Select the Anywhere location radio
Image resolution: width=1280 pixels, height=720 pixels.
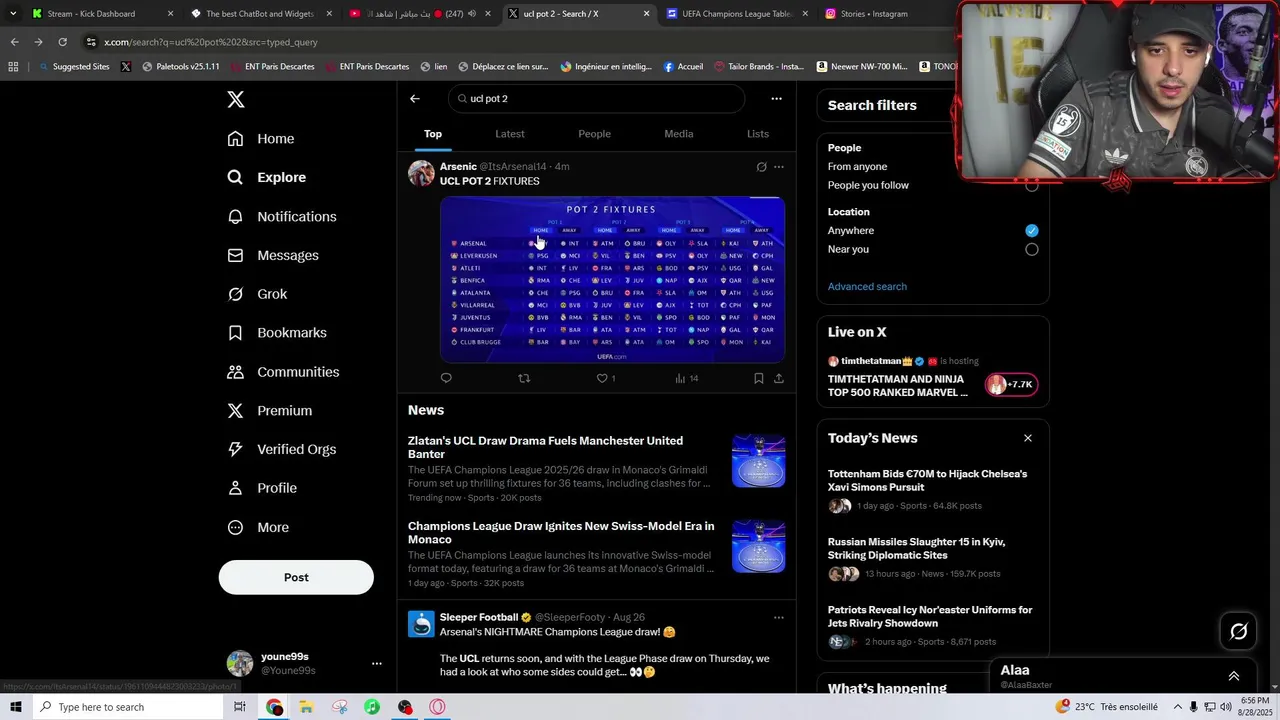click(1032, 230)
